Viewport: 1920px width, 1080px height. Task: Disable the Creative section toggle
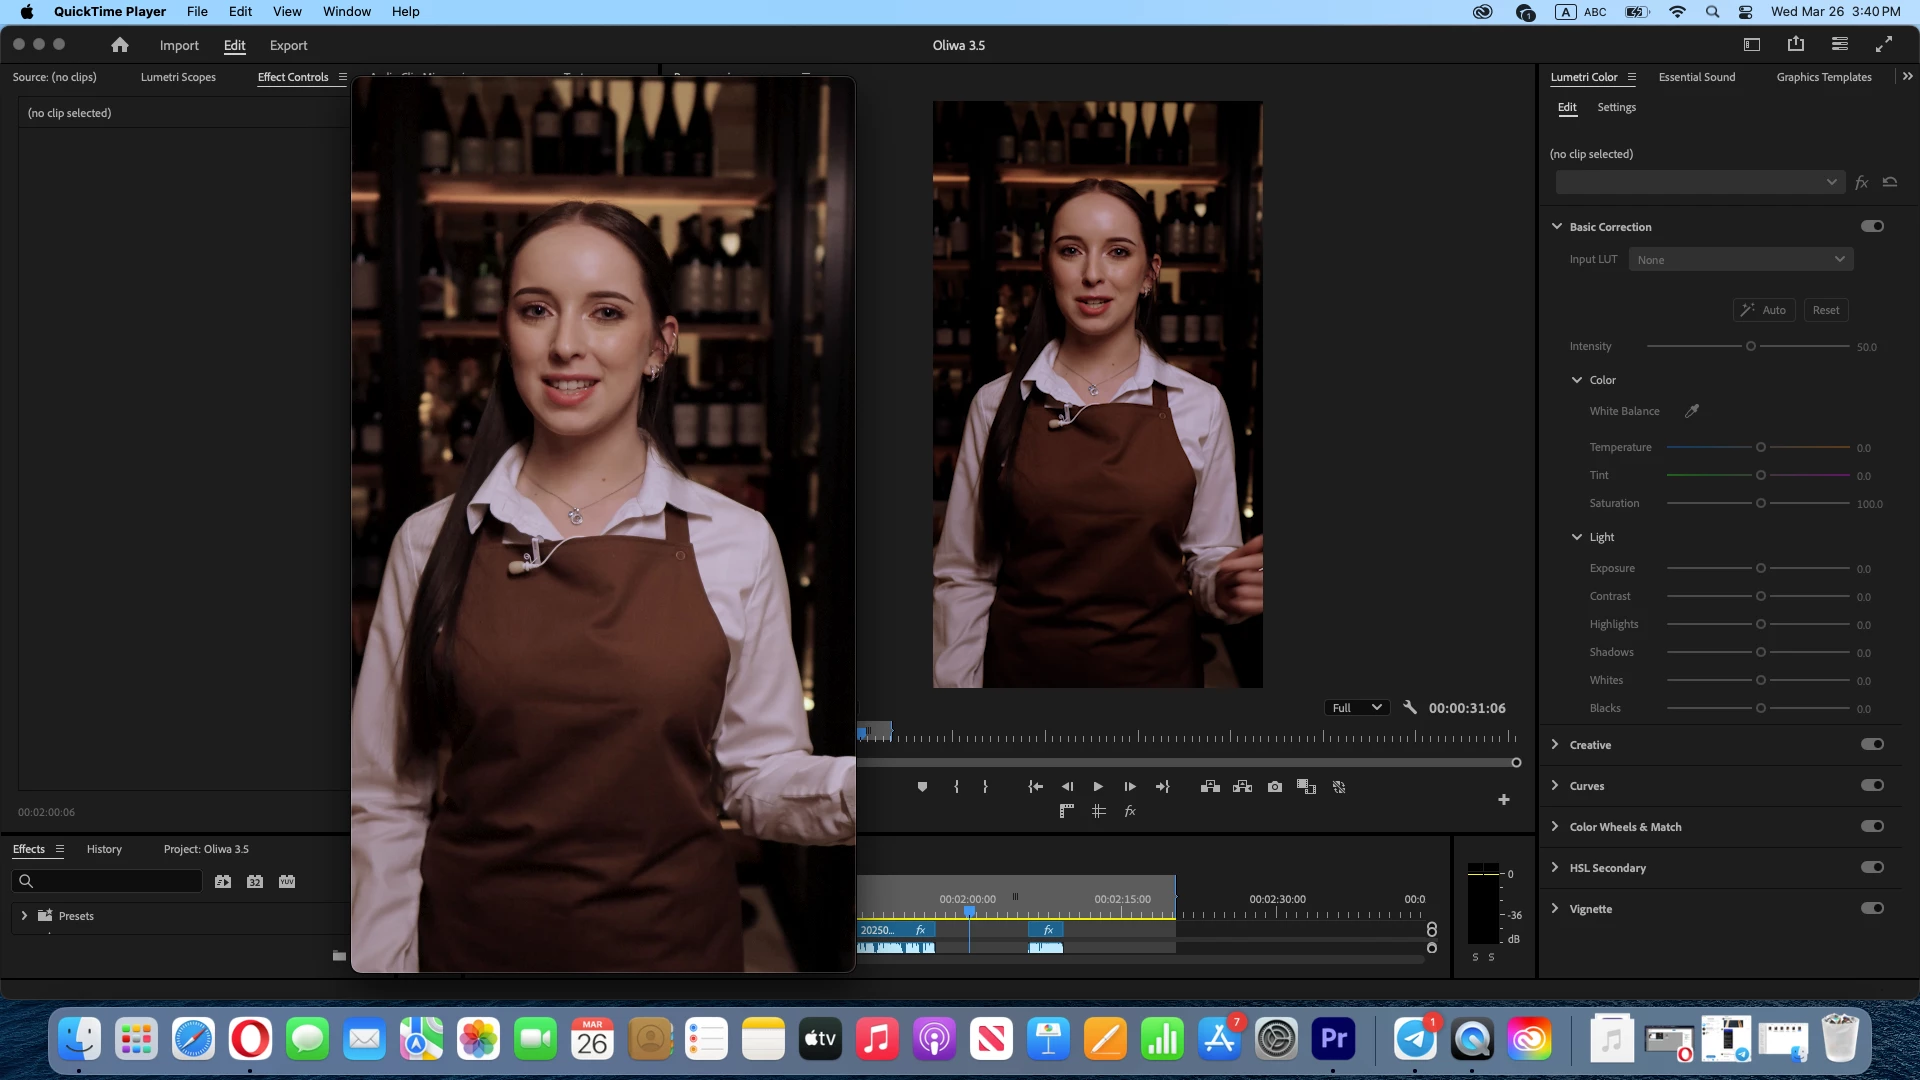click(1872, 744)
